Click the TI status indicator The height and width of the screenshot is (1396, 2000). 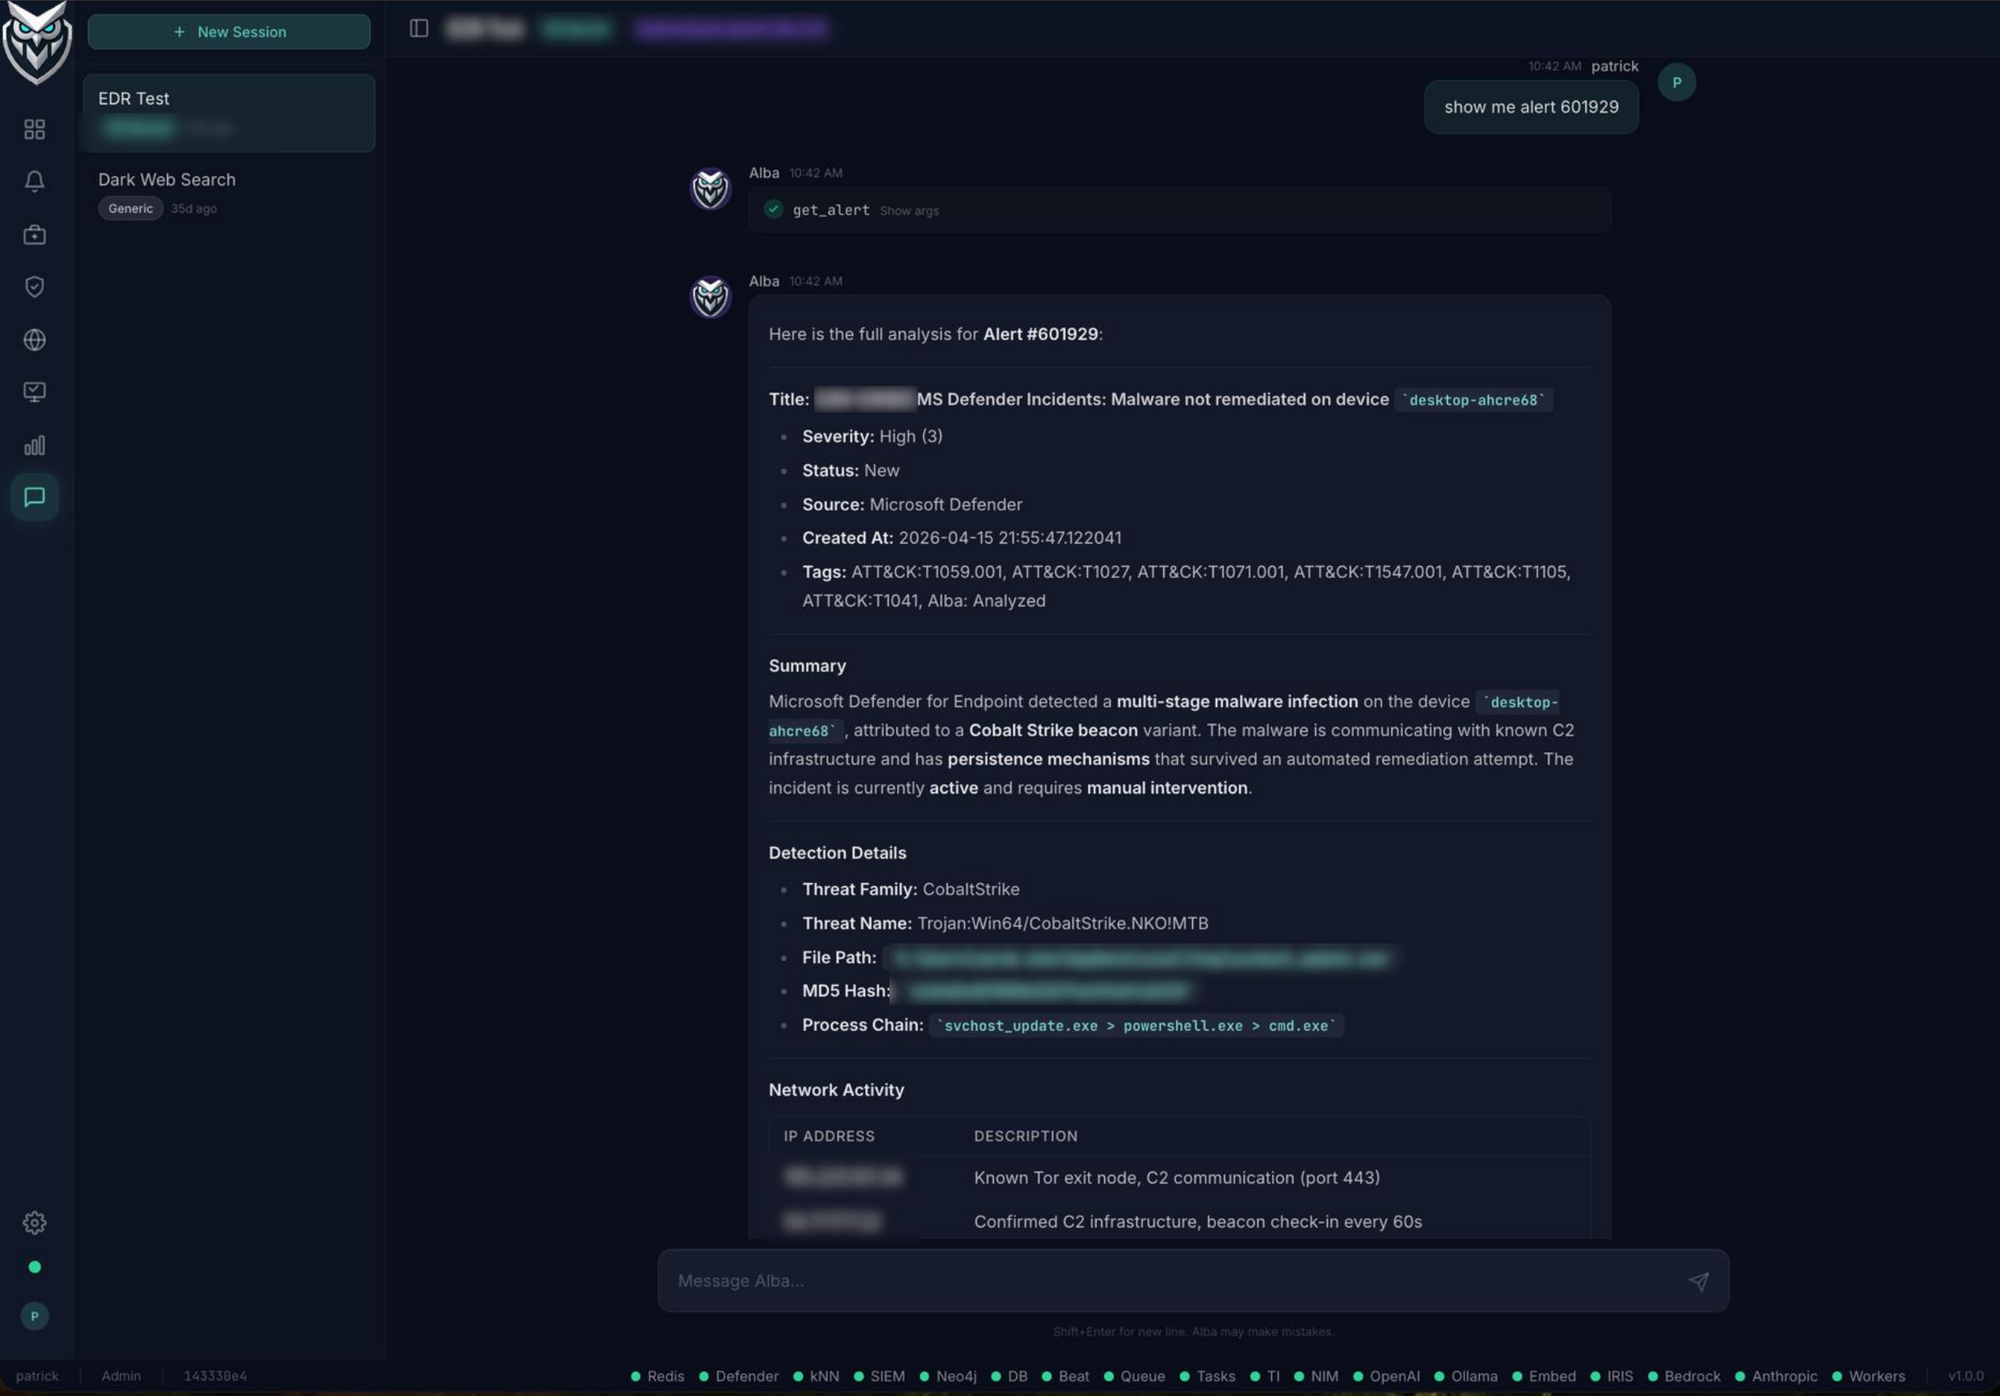[1265, 1376]
